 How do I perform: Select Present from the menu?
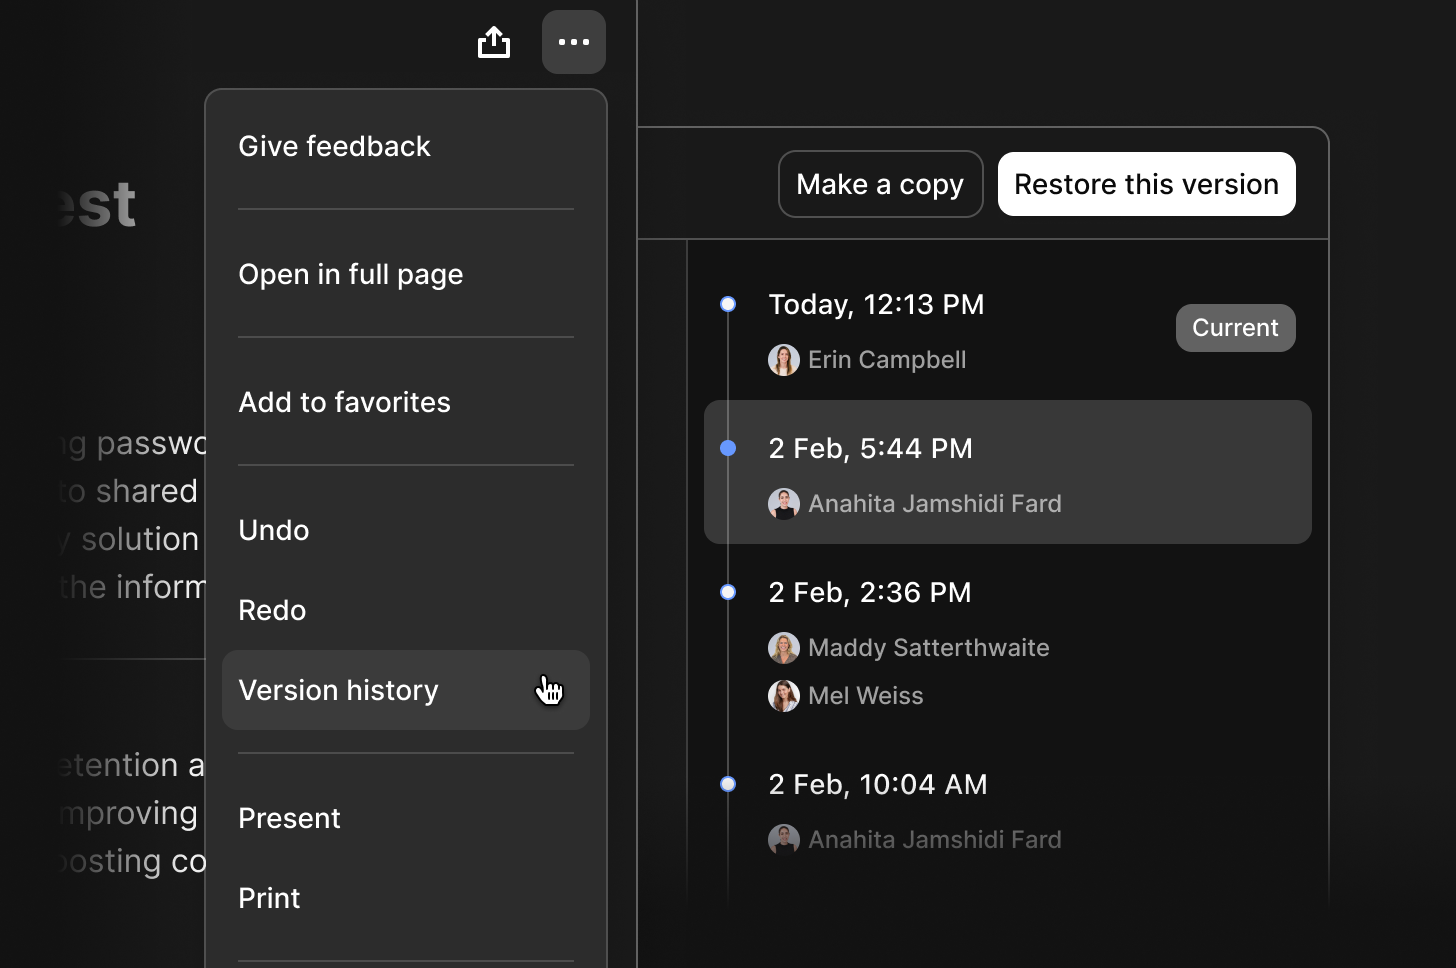click(406, 818)
